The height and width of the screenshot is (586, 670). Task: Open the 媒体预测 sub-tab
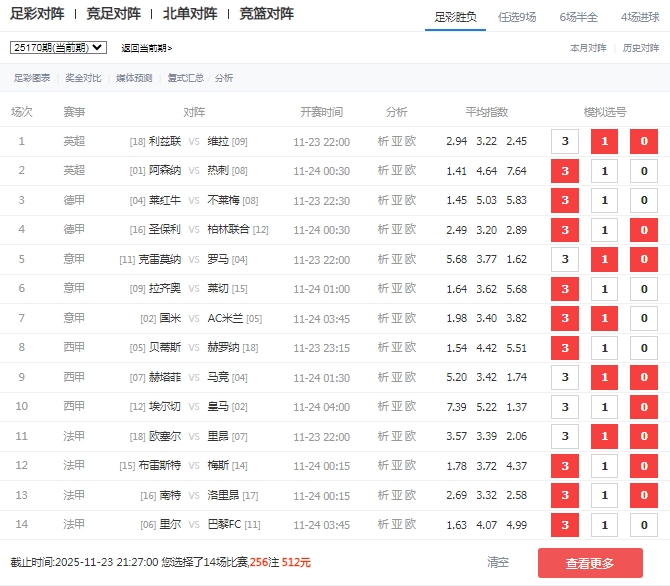pyautogui.click(x=134, y=77)
